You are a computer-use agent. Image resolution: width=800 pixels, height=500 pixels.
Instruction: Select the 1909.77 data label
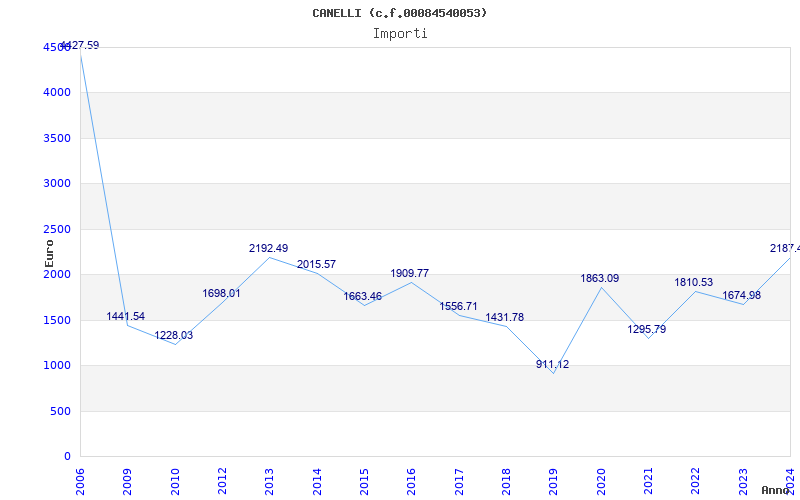pos(409,273)
